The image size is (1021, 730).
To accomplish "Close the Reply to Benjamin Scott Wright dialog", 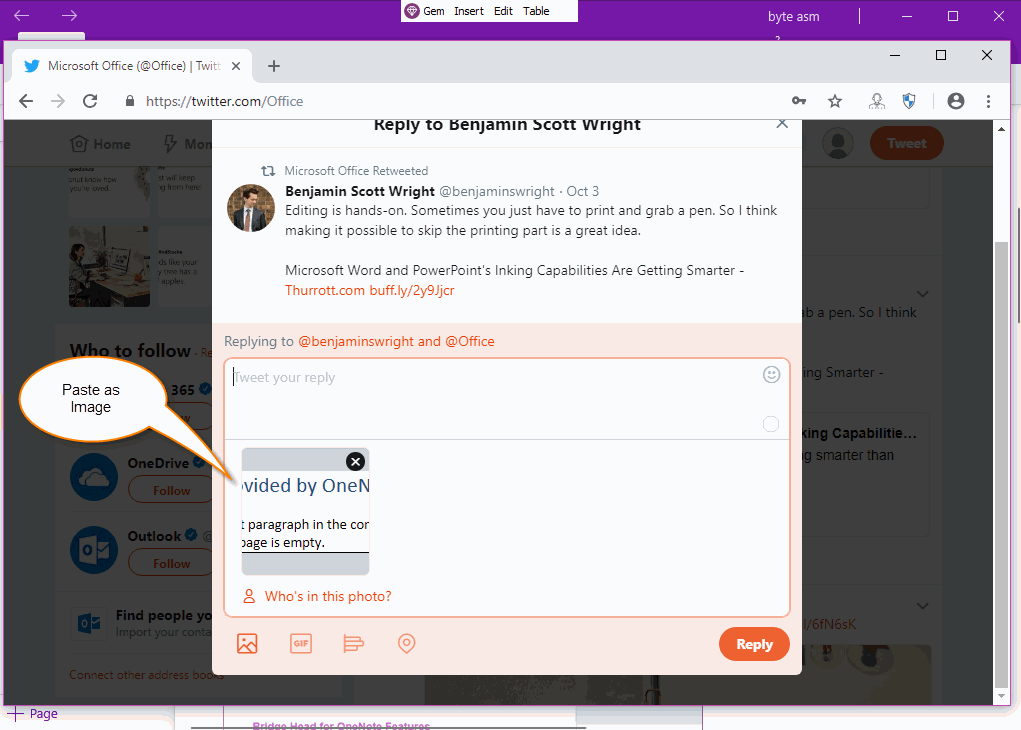I will click(x=782, y=123).
